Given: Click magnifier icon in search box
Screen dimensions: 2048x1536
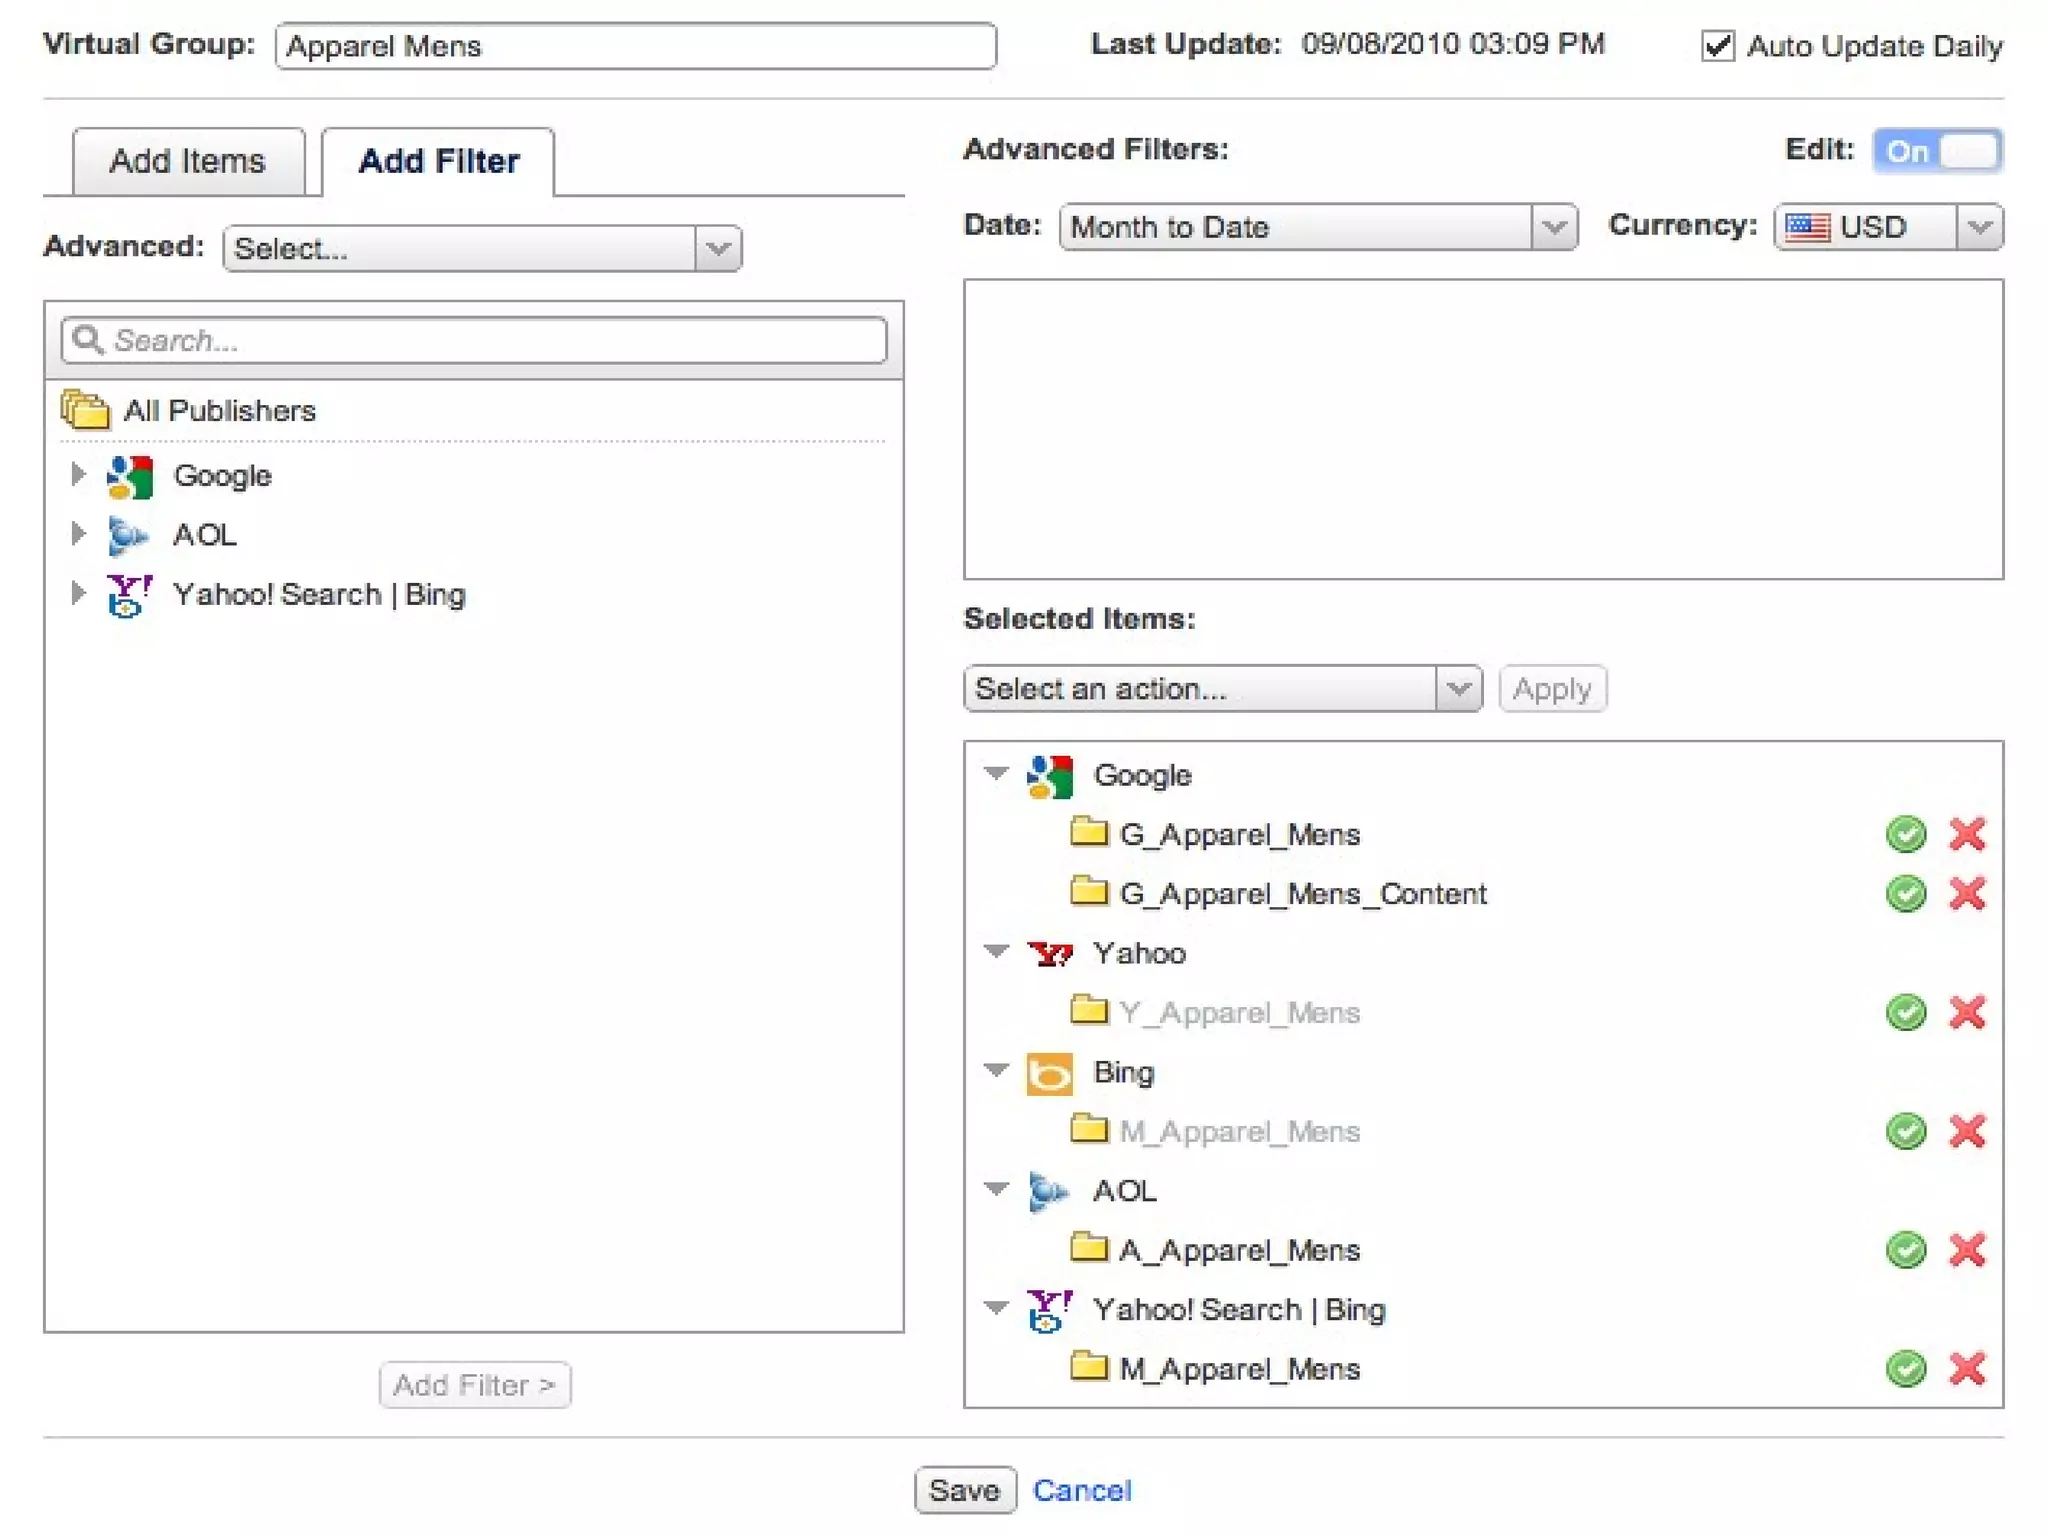Looking at the screenshot, I should (x=88, y=340).
